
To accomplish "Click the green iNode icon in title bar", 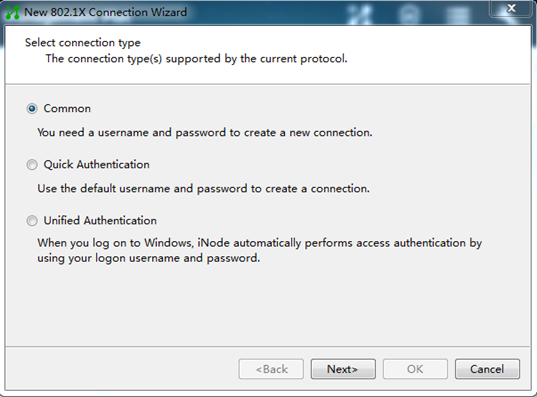I will point(12,12).
